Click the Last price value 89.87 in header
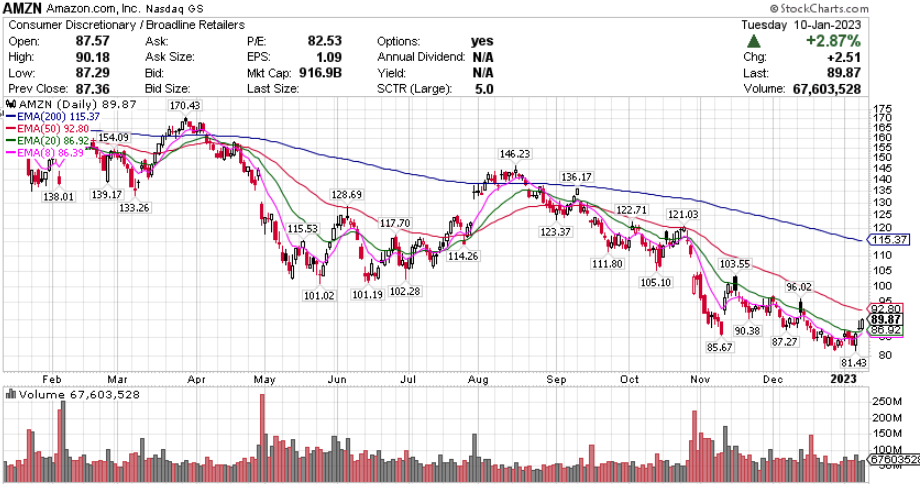 tap(843, 74)
